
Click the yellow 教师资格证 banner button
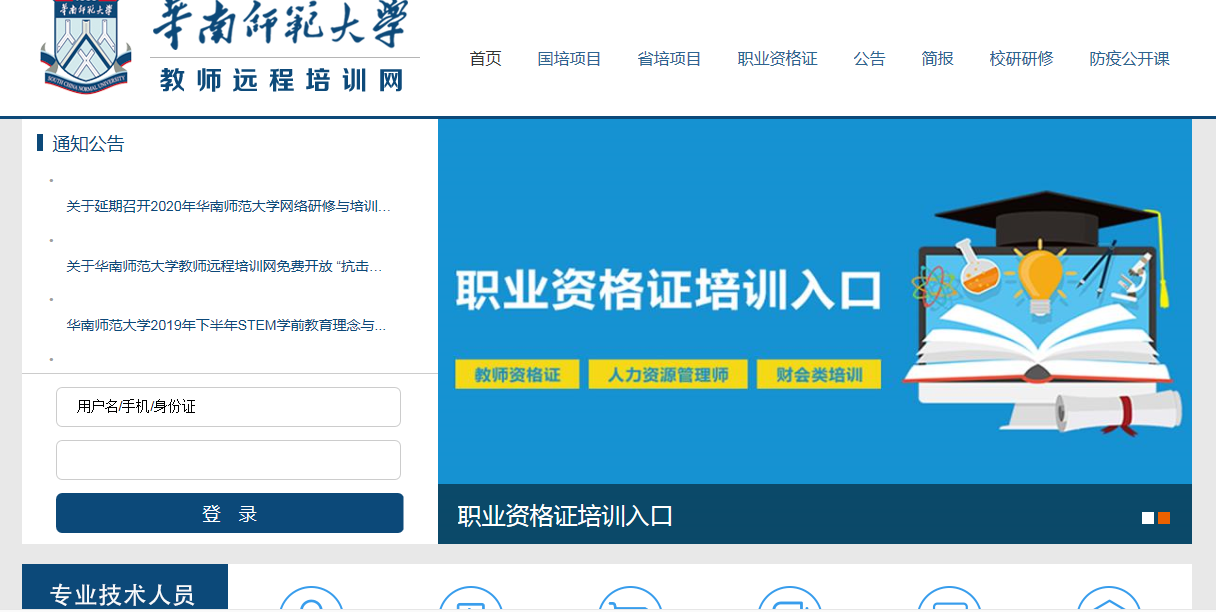pos(516,375)
